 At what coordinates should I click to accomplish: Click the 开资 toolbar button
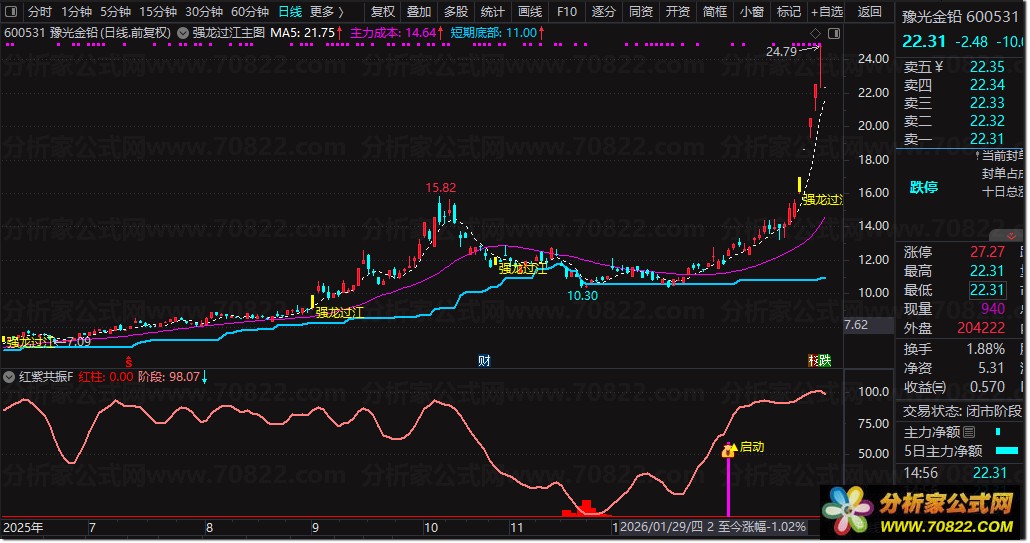[x=677, y=11]
